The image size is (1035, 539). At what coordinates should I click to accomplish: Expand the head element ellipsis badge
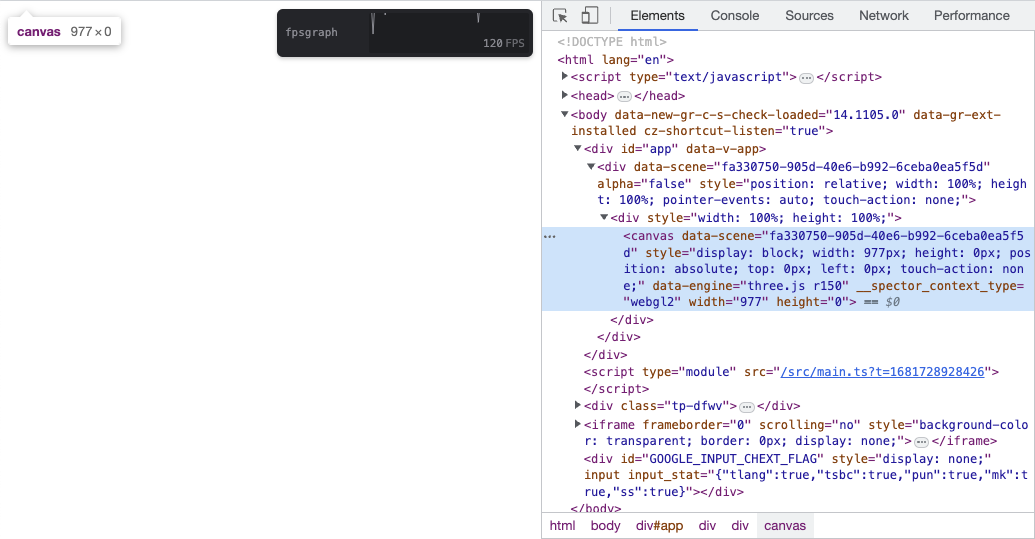click(624, 97)
